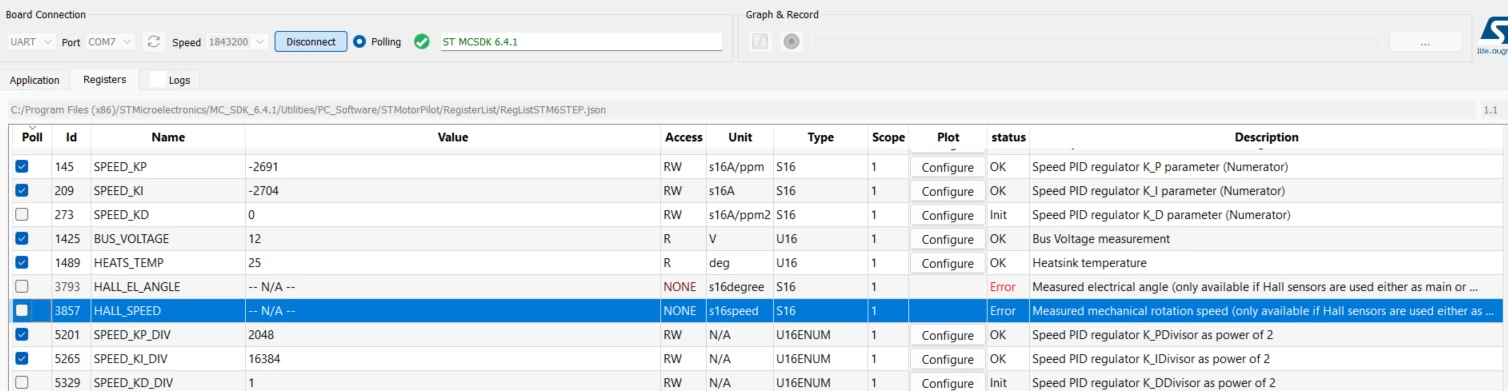Click the Description column header
This screenshot has width=1508, height=391.
pos(1266,137)
